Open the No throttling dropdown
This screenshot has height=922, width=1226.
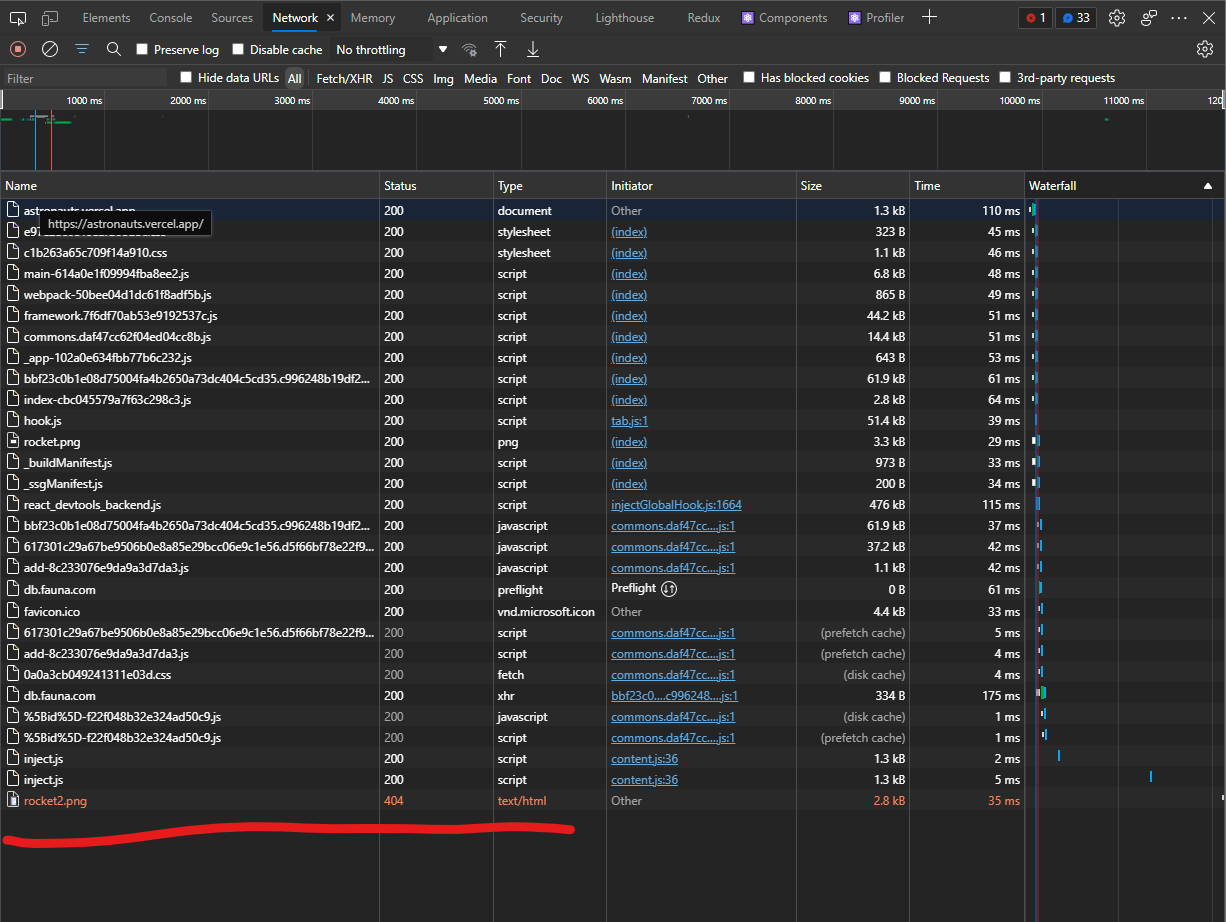pos(391,49)
